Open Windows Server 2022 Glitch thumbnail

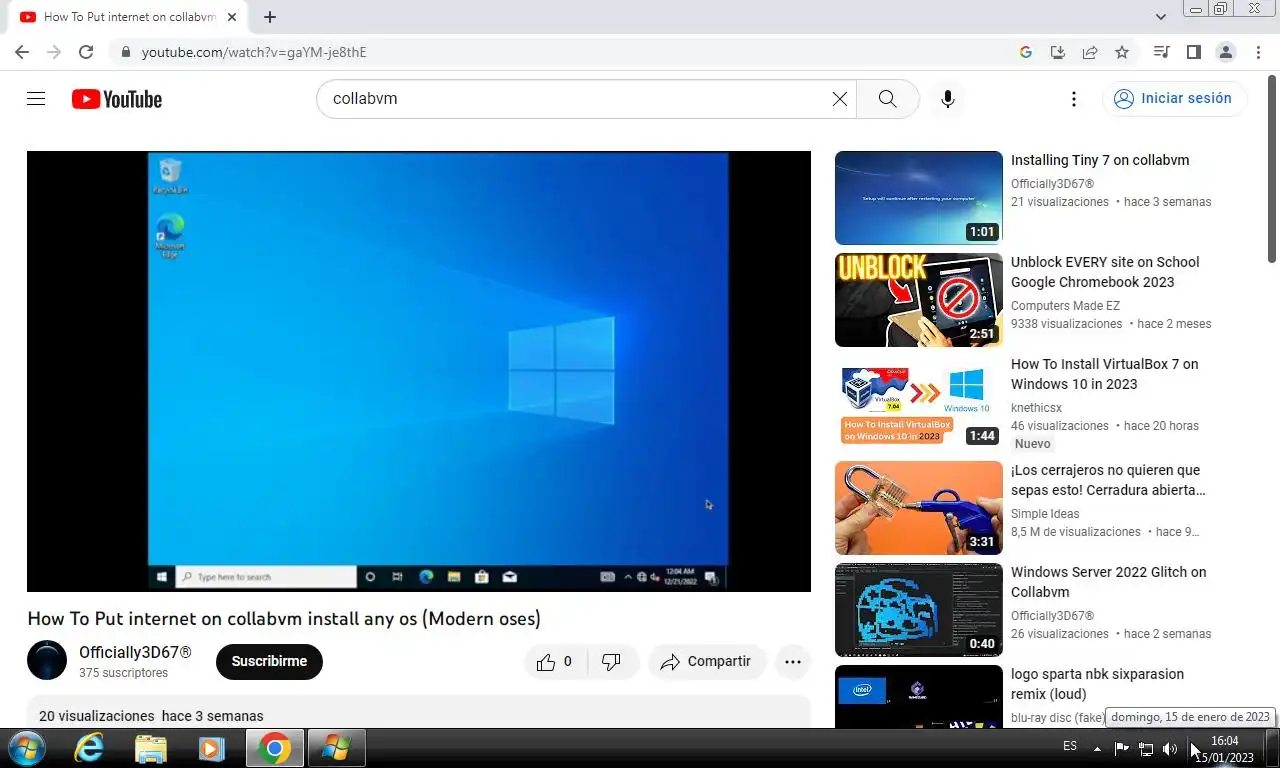click(918, 610)
